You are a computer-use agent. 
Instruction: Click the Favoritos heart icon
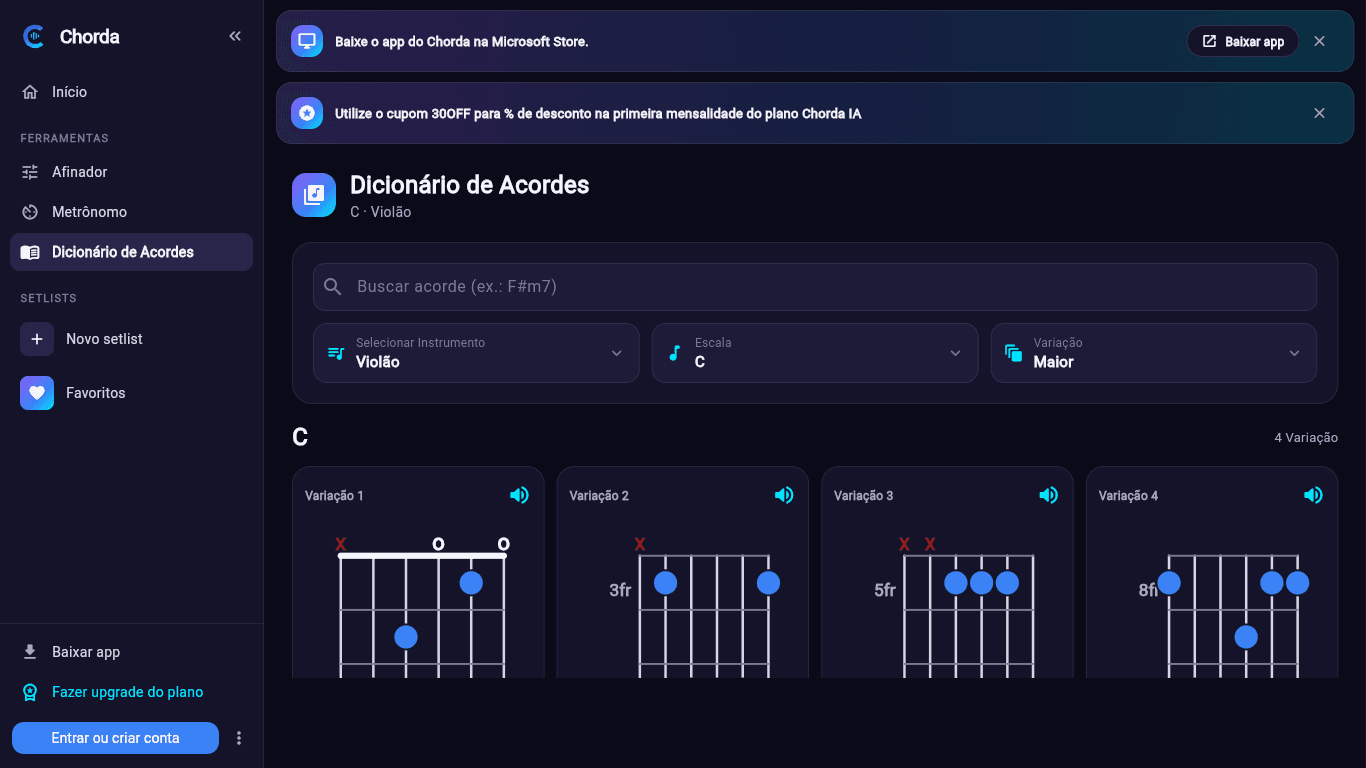[37, 393]
